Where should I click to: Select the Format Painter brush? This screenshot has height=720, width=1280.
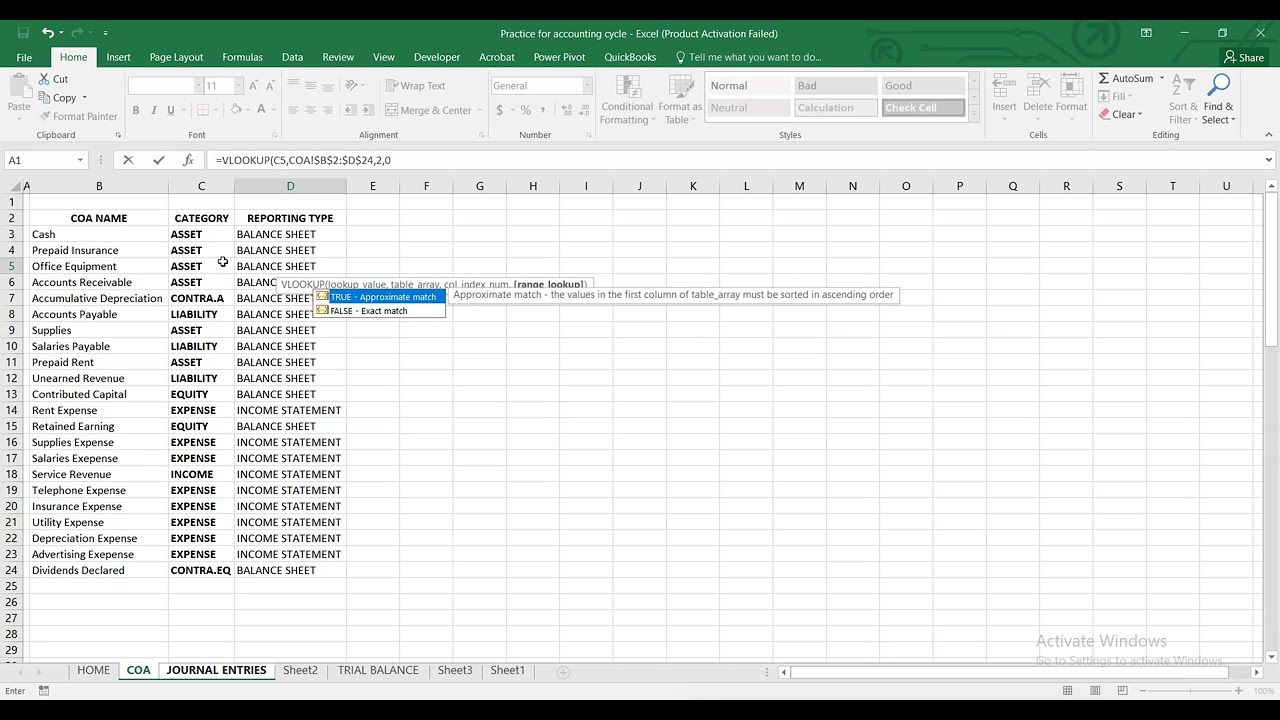[x=78, y=116]
